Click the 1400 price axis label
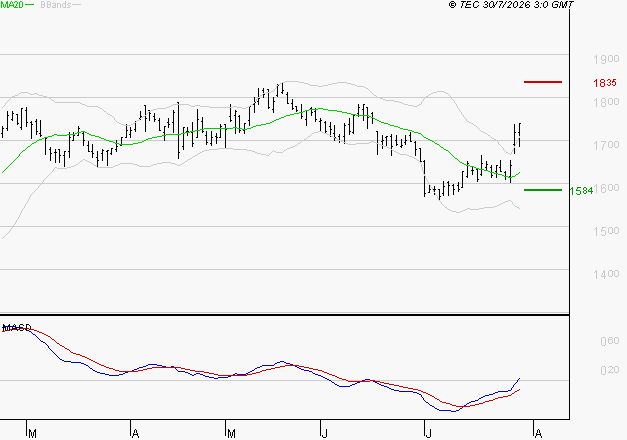Screen dimensions: 627x440 click(606, 274)
